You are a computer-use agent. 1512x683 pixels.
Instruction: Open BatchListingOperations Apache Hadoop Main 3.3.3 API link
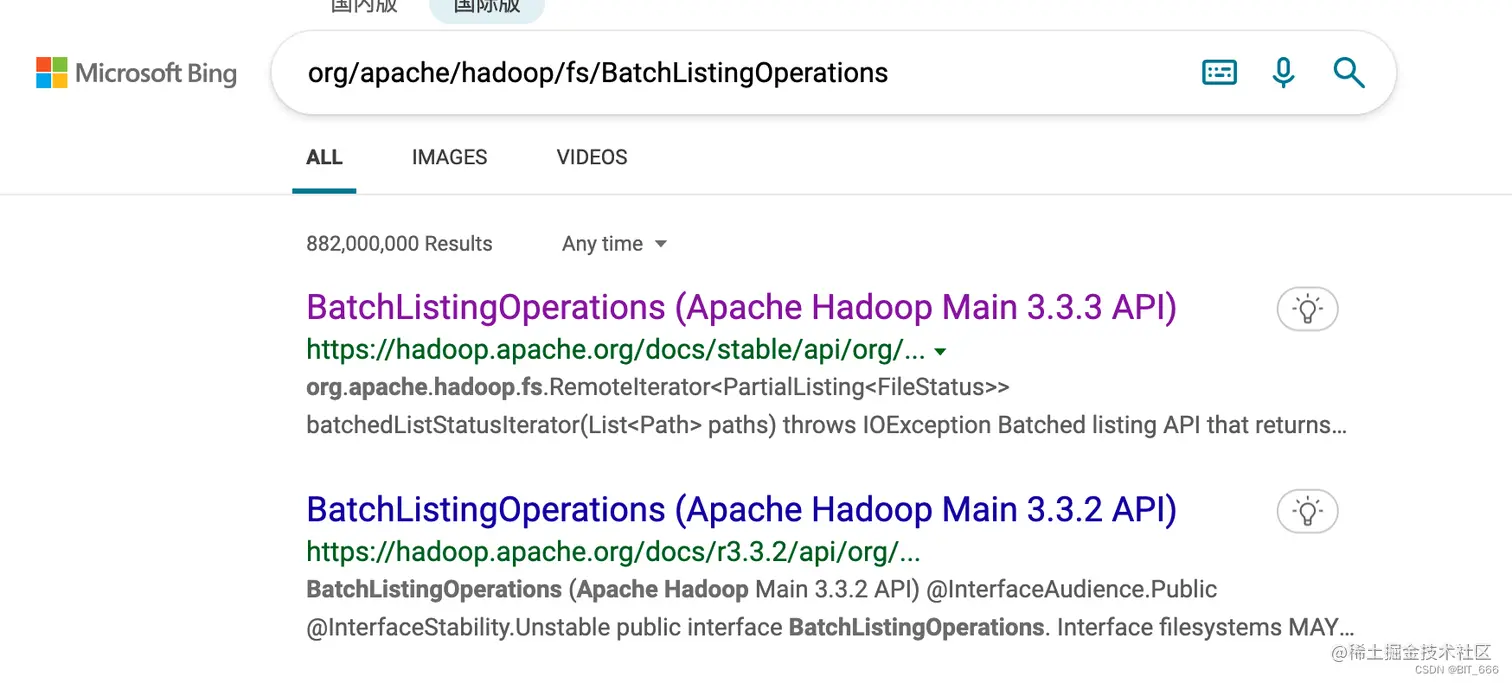point(741,307)
